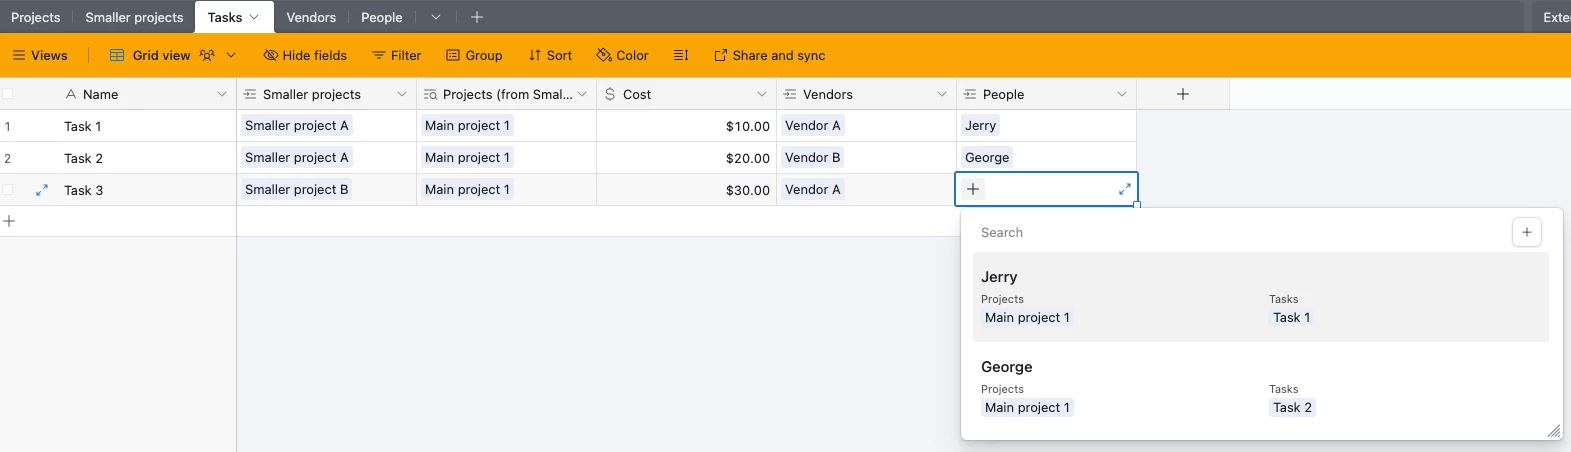Expand the Grid view options chevron
Viewport: 1571px width, 452px height.
[x=231, y=55]
